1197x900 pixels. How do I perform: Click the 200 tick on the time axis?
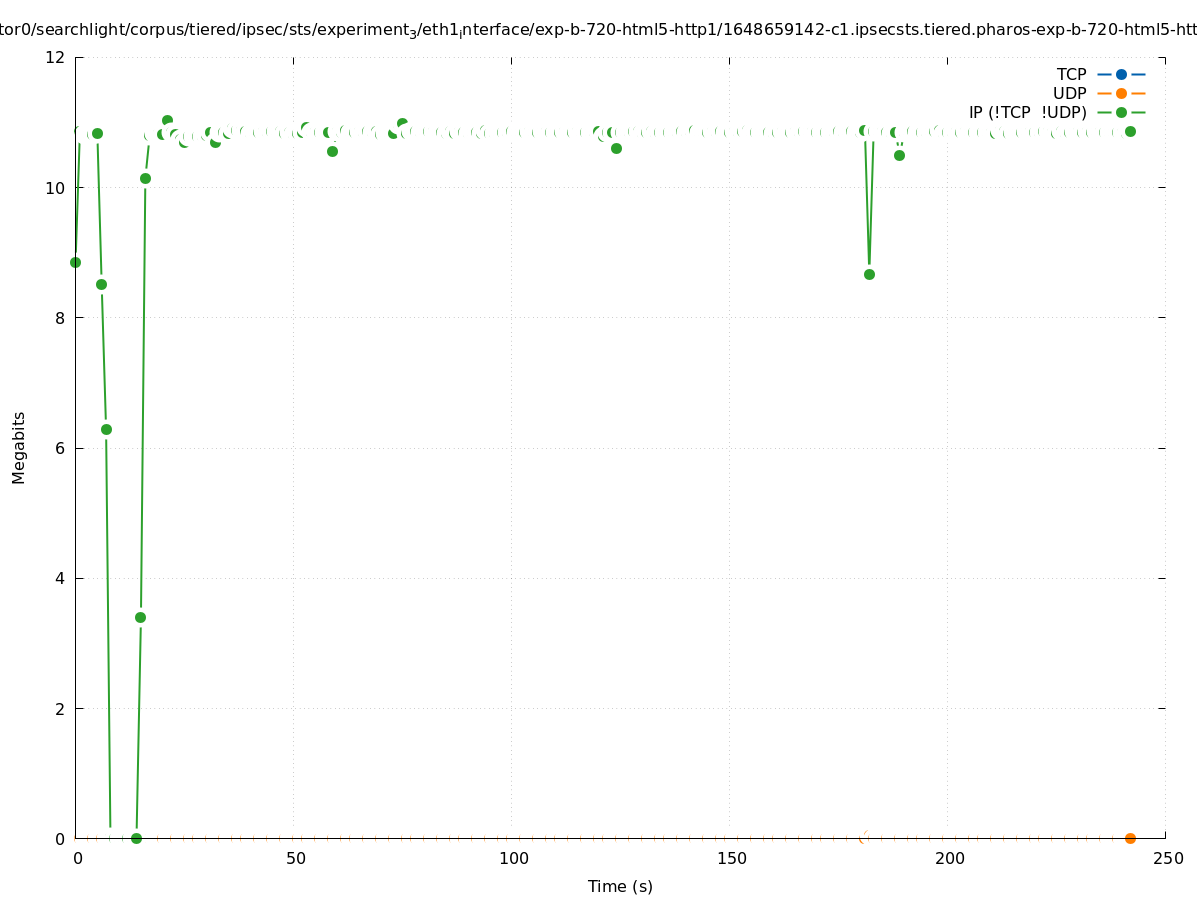pos(949,859)
